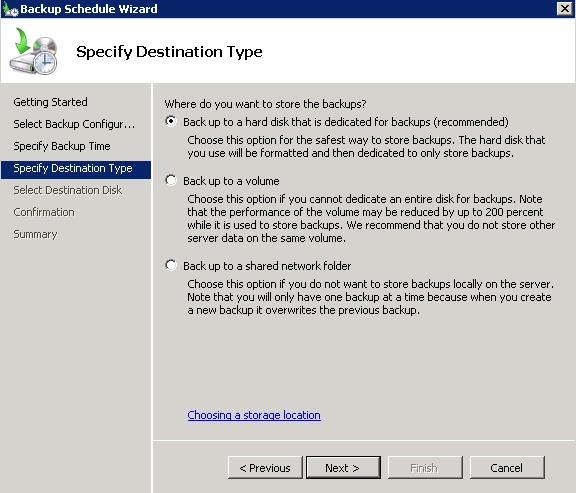Go back with the Previous button

pos(265,468)
